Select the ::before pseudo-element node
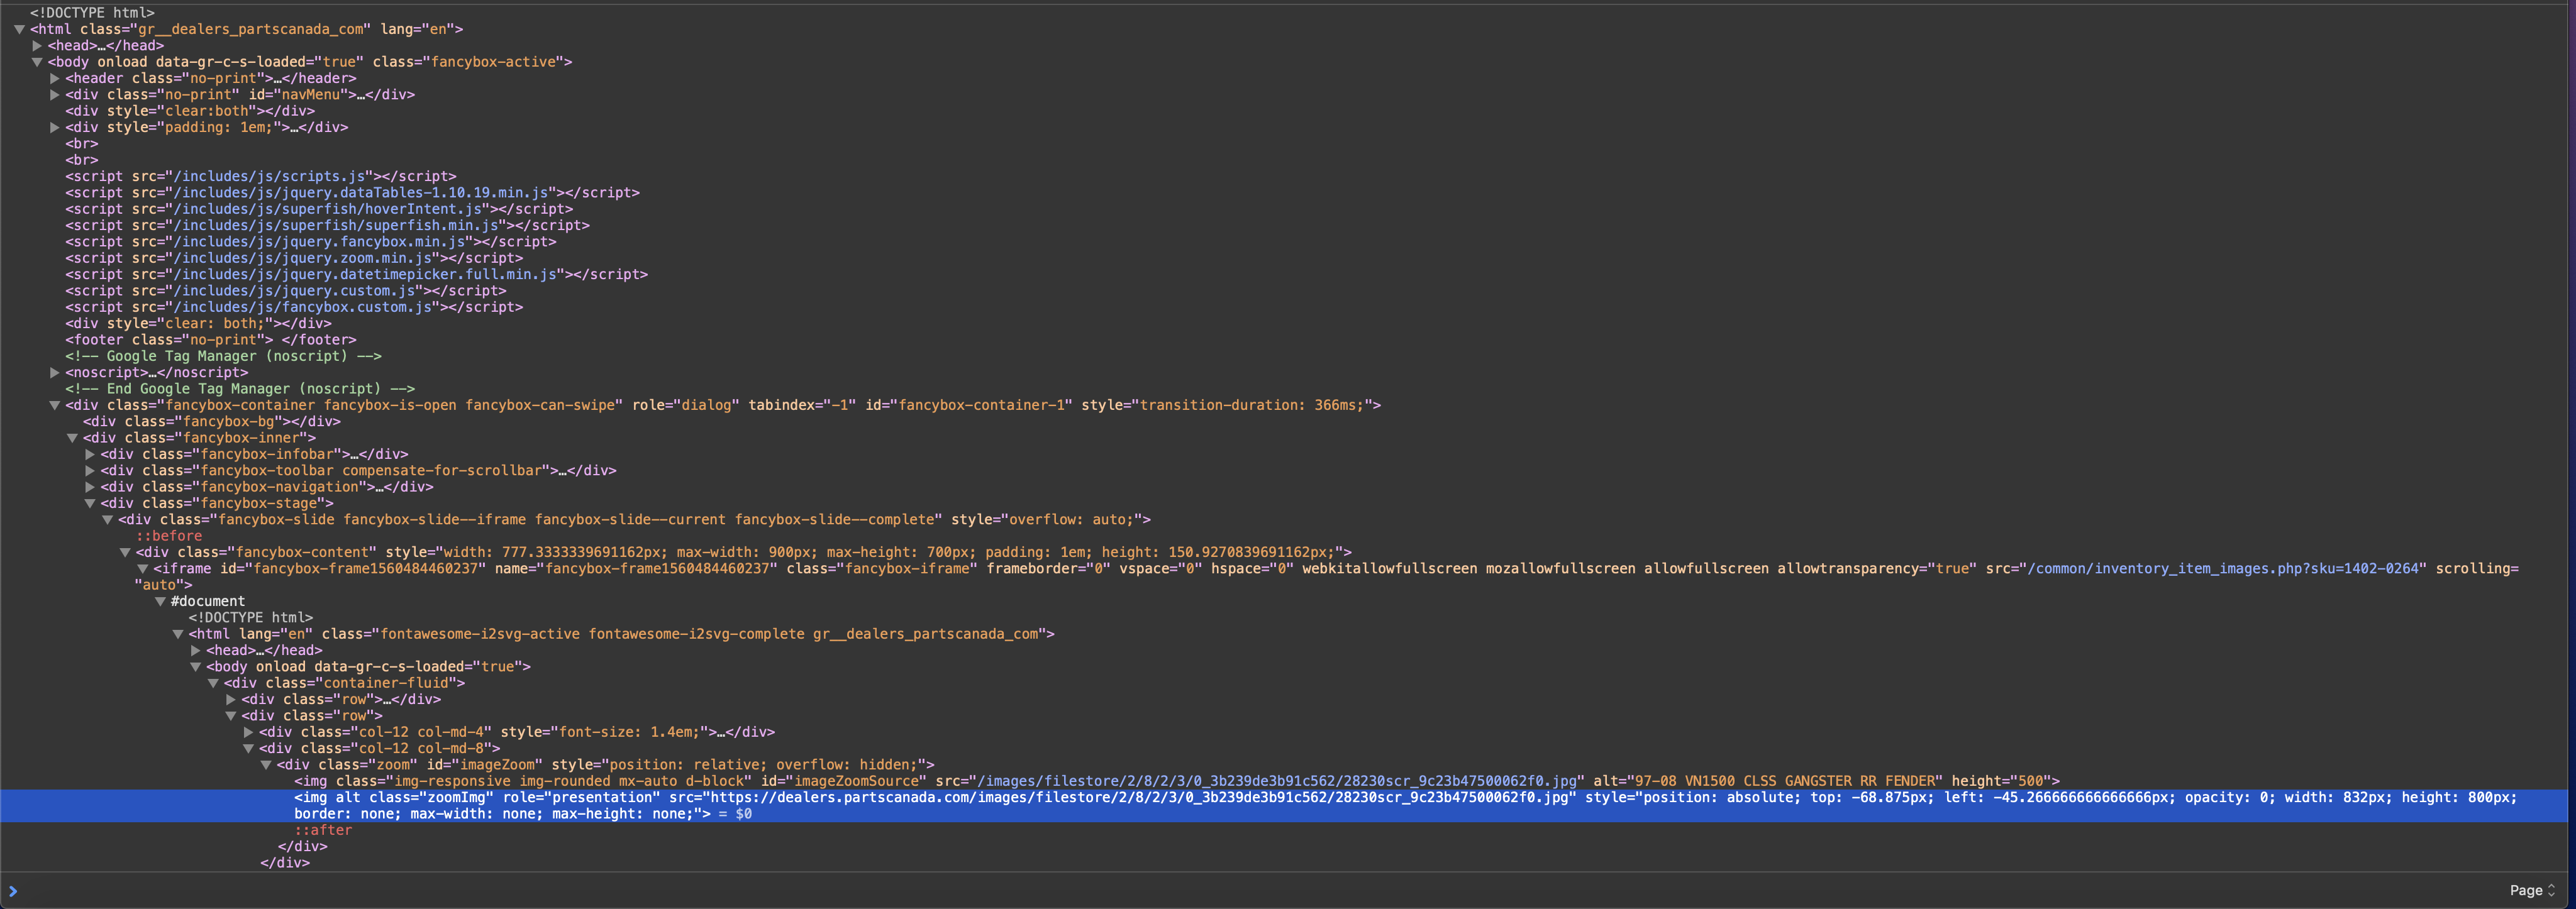Viewport: 2576px width, 909px height. 169,536
